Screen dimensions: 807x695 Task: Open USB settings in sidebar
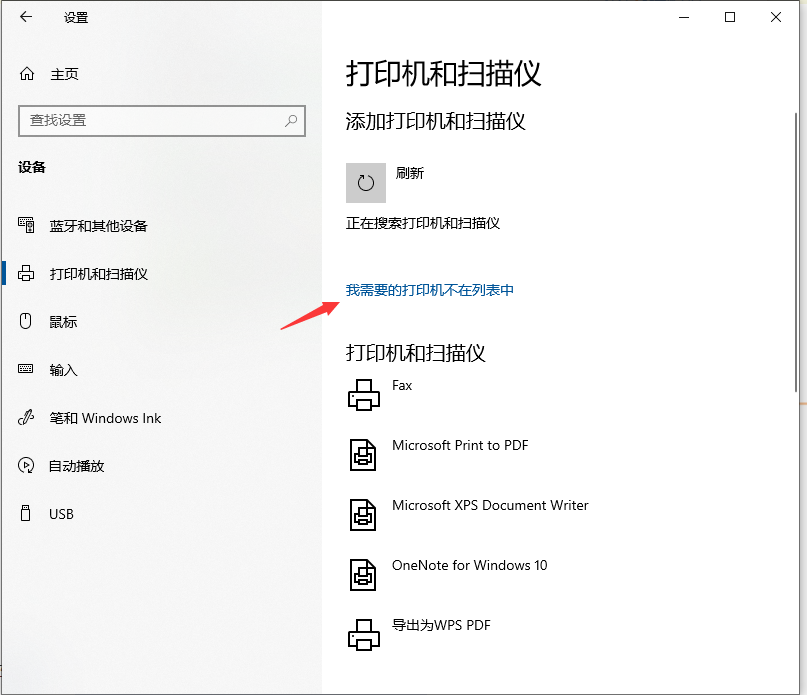coord(62,514)
